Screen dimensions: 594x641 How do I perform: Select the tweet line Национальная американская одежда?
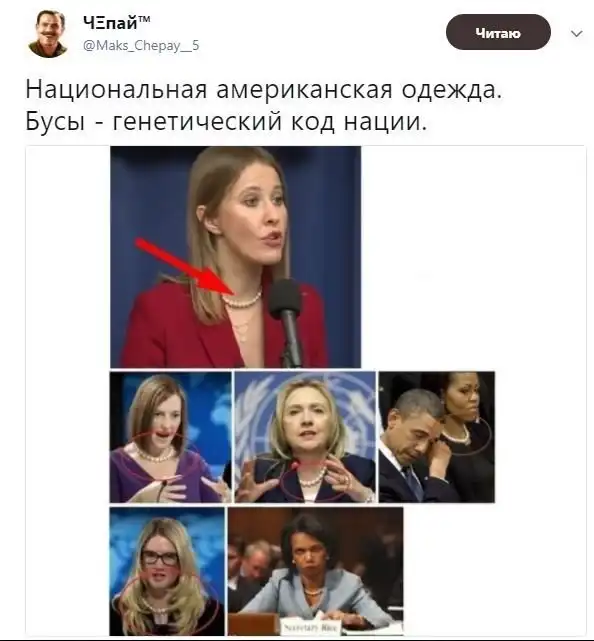[263, 90]
